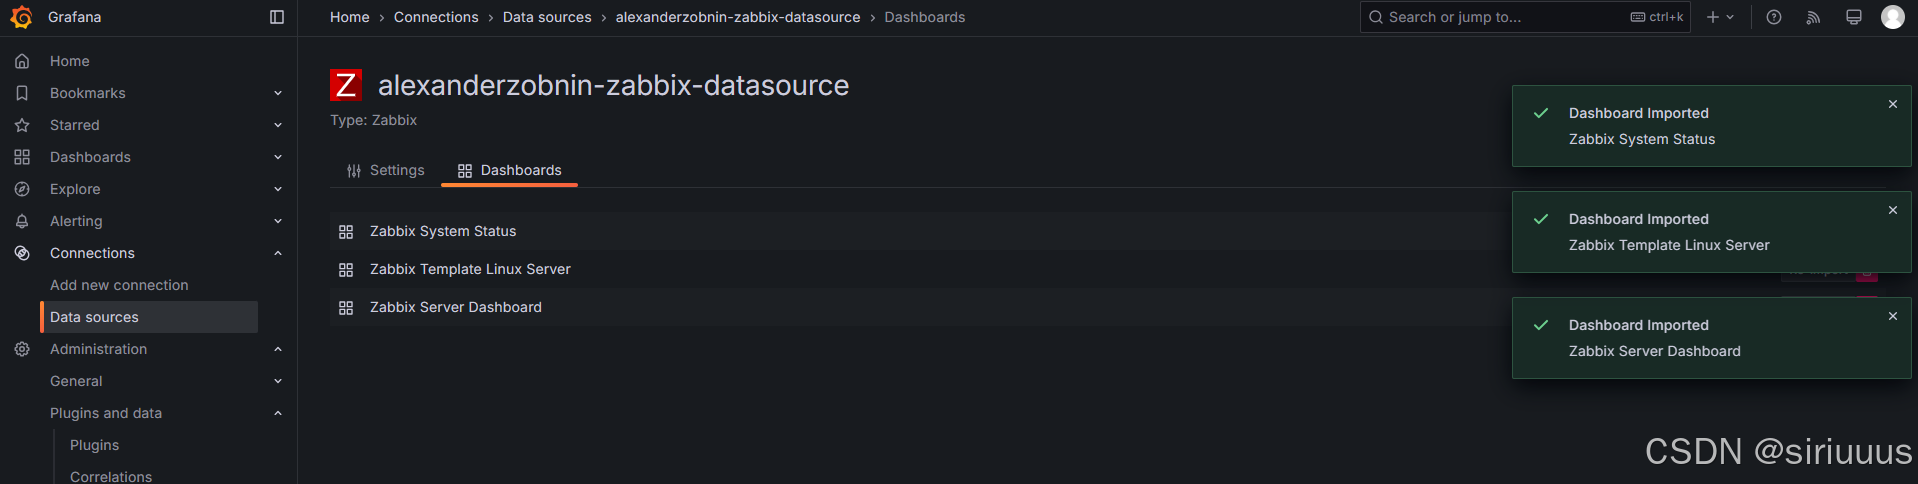
Task: Open alexanderzobnin-zabbix-datasource breadcrumb link
Action: point(738,17)
